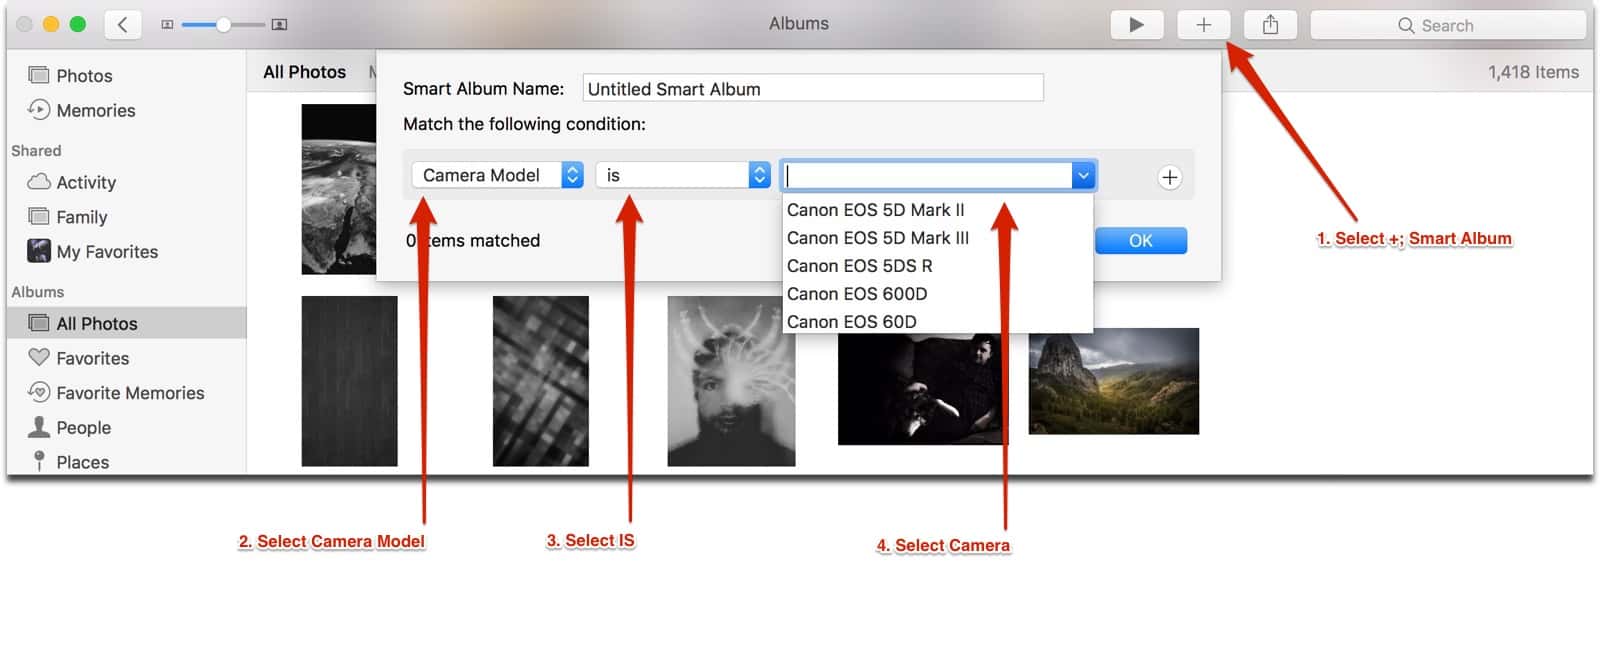The height and width of the screenshot is (667, 1600).
Task: Click the Favorite Memories icon
Action: (x=39, y=392)
